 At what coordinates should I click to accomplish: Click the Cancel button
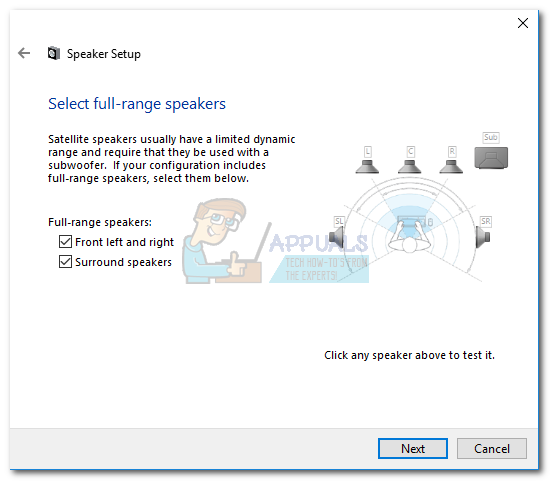point(492,448)
